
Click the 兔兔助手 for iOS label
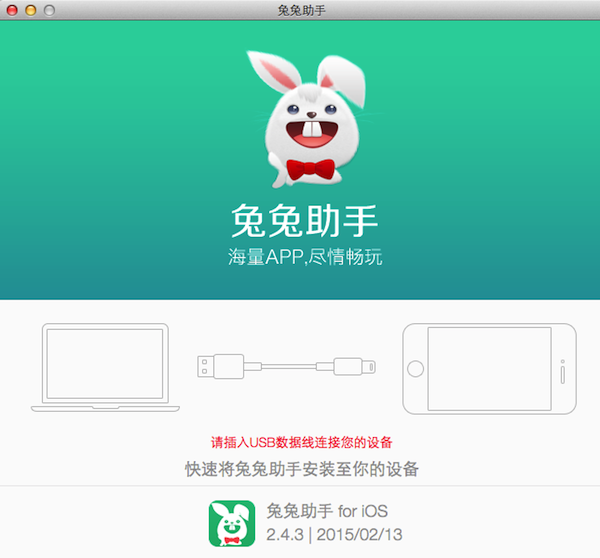point(327,511)
